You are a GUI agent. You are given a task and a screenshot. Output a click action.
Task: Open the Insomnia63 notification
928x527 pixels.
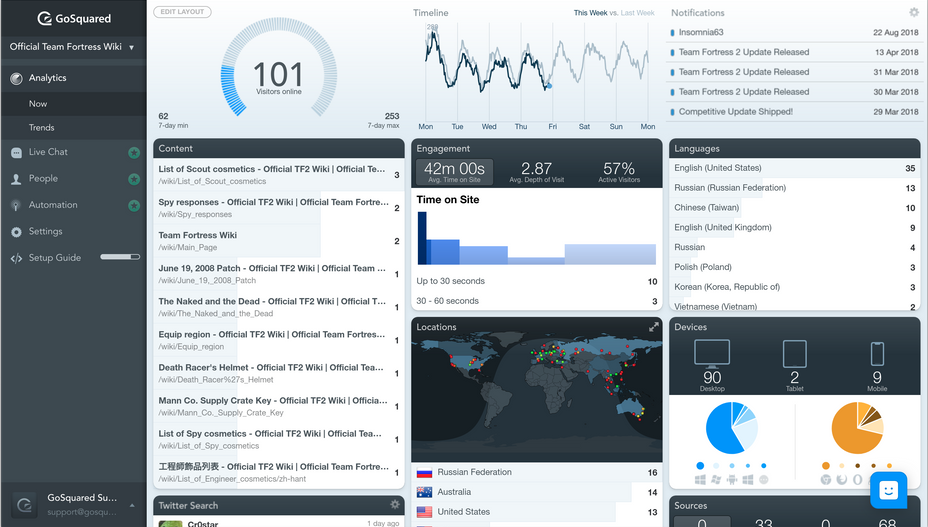[794, 33]
